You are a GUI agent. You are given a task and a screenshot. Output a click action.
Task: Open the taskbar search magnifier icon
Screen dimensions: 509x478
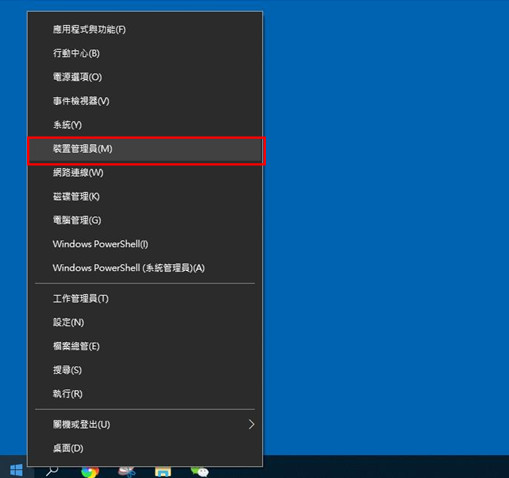point(52,471)
